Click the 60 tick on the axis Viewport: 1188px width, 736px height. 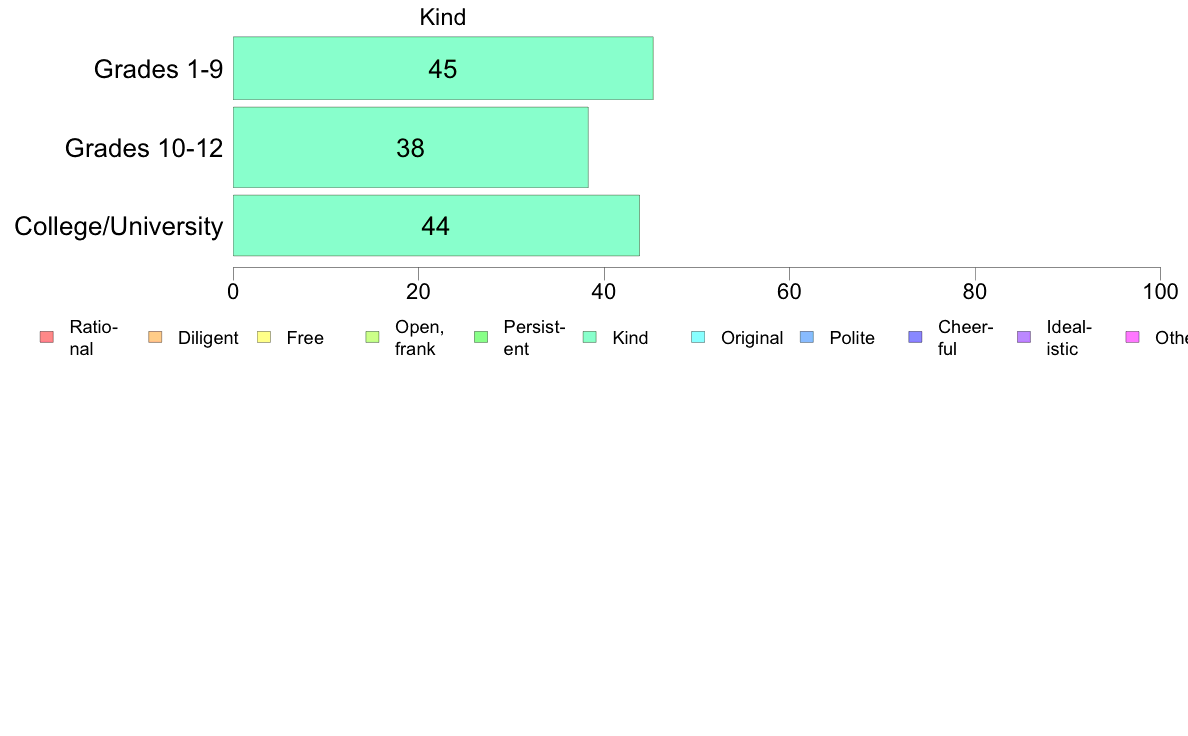[789, 292]
